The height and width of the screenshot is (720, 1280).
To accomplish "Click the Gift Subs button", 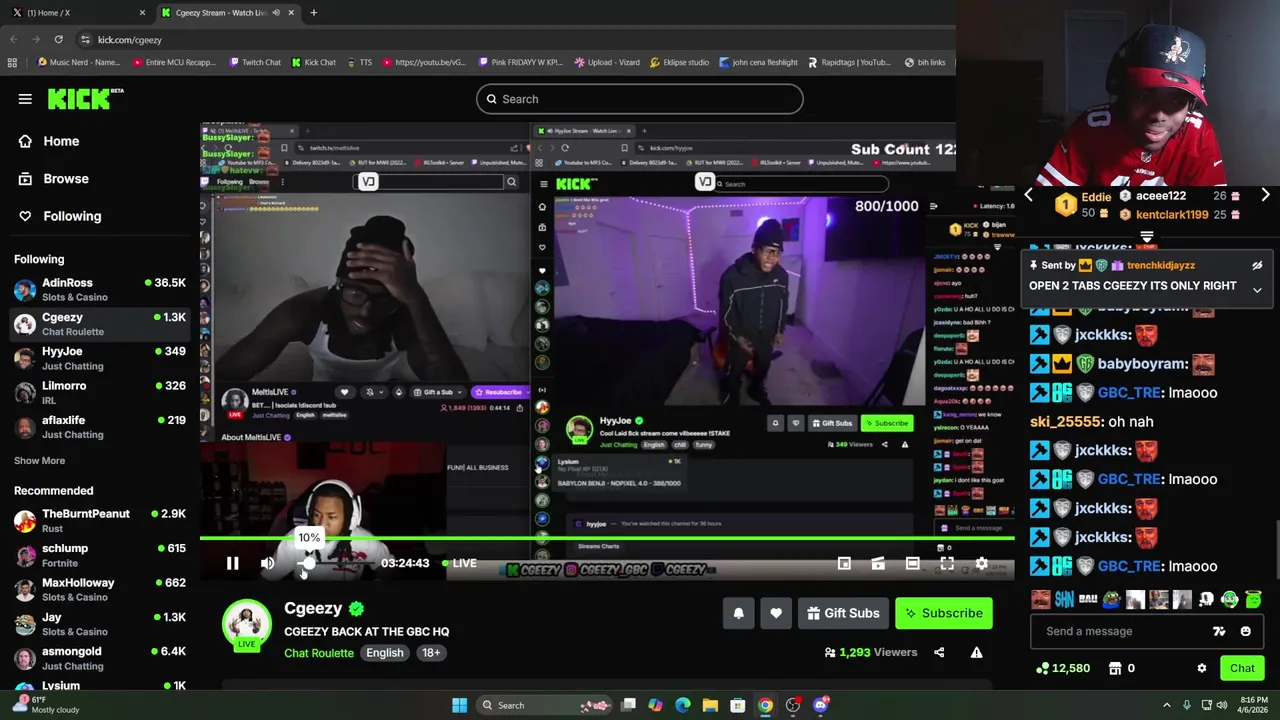I will coord(843,613).
